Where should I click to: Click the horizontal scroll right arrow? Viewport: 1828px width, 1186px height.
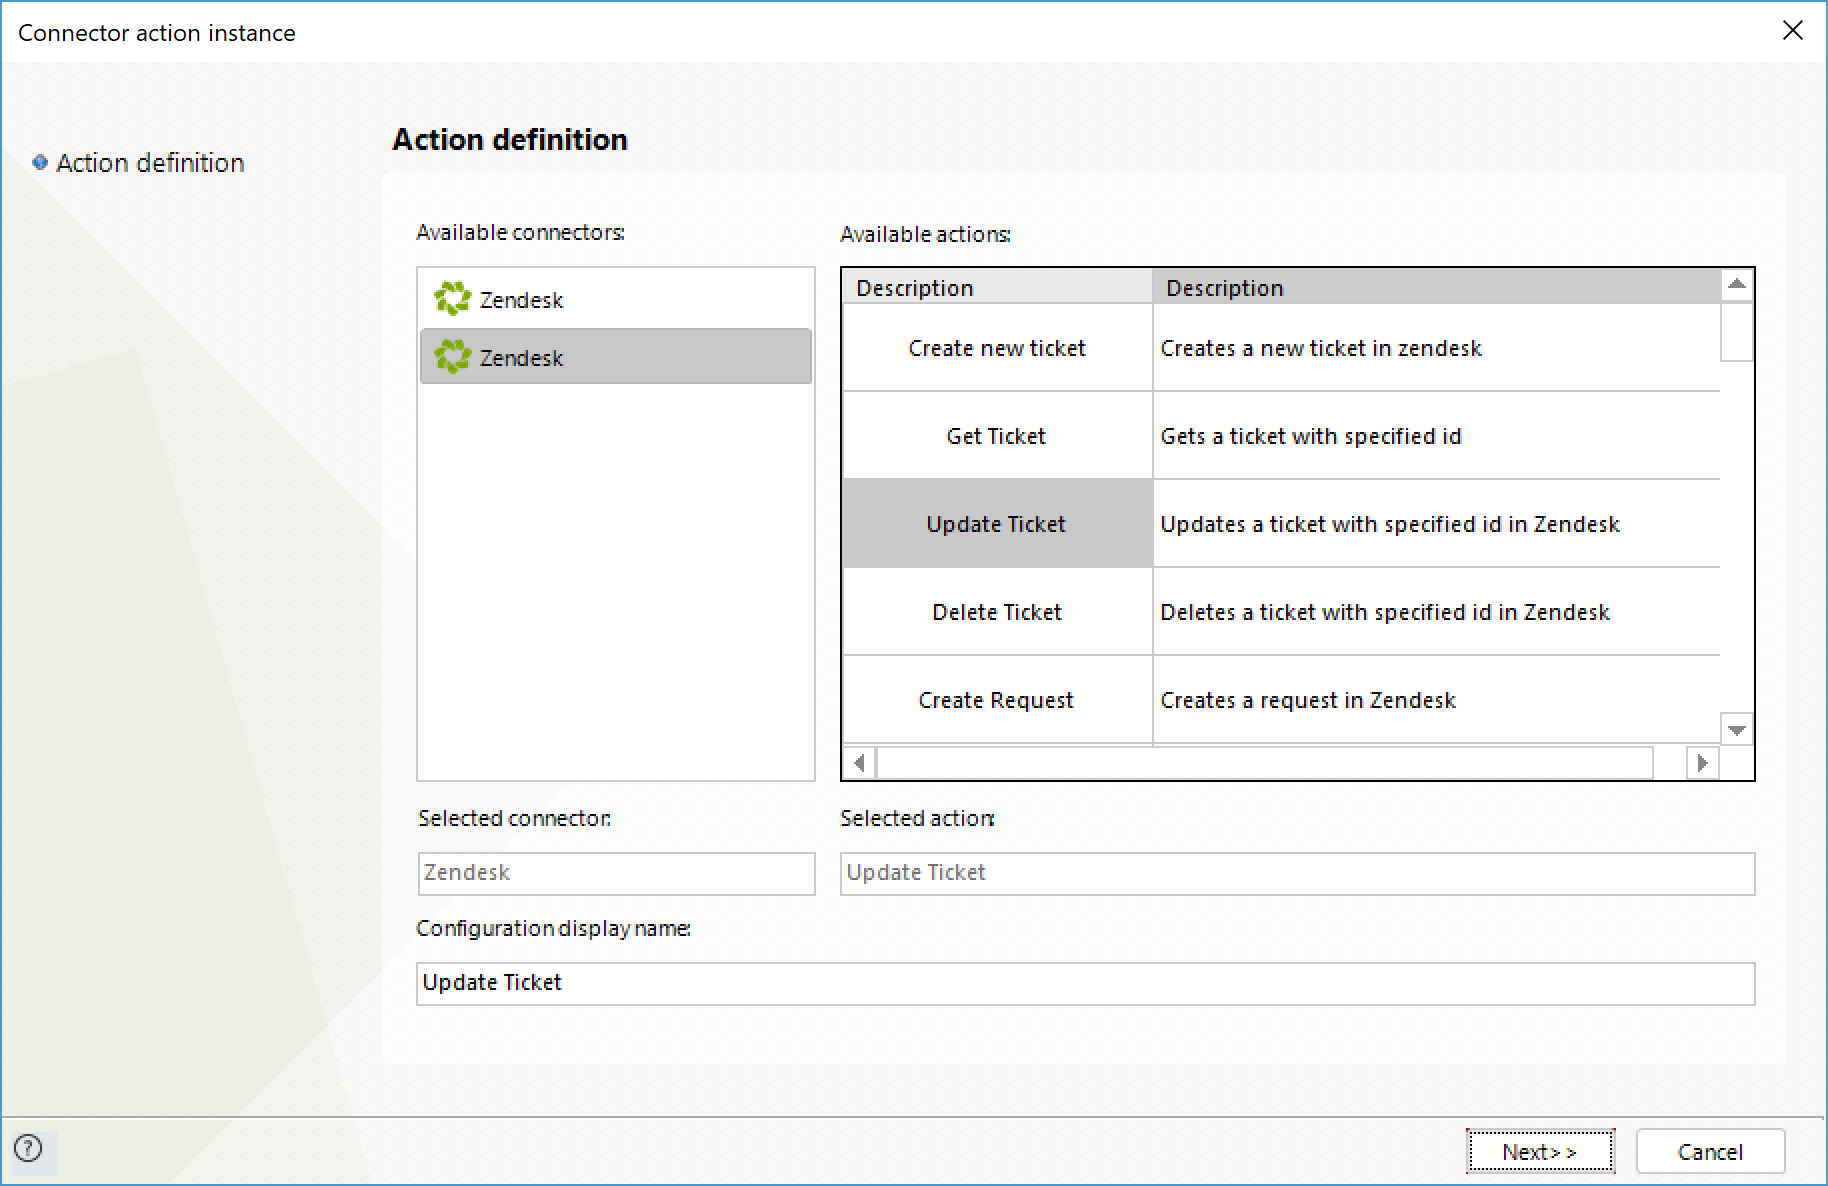[x=1703, y=763]
